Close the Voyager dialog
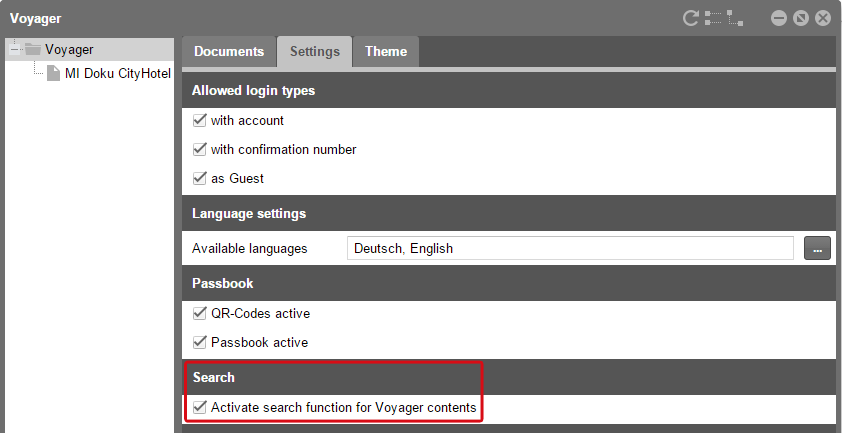This screenshot has height=433, width=842. click(x=823, y=18)
